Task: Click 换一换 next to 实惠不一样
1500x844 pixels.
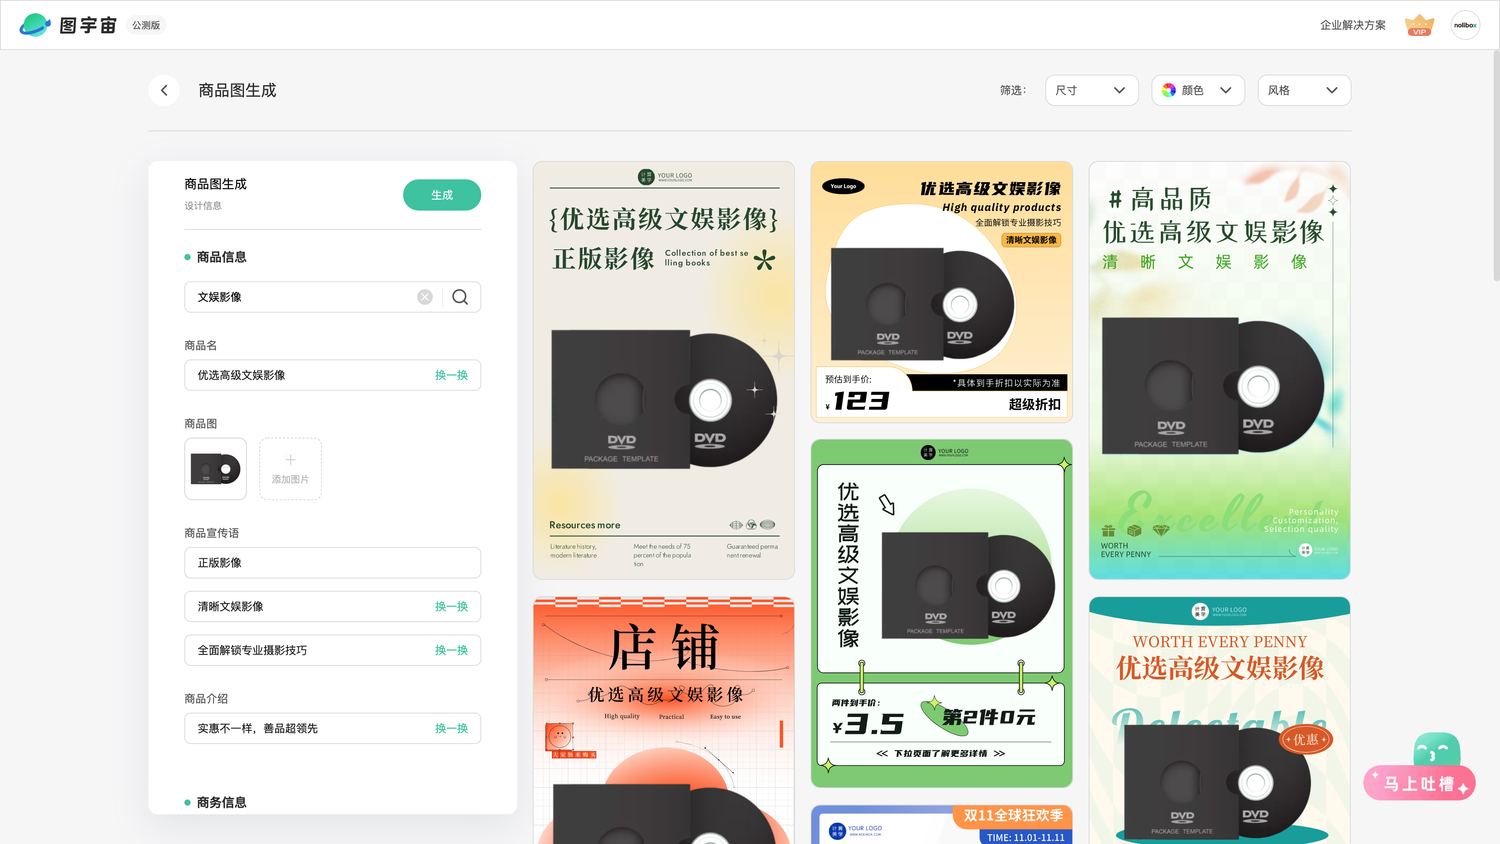Action: click(451, 728)
